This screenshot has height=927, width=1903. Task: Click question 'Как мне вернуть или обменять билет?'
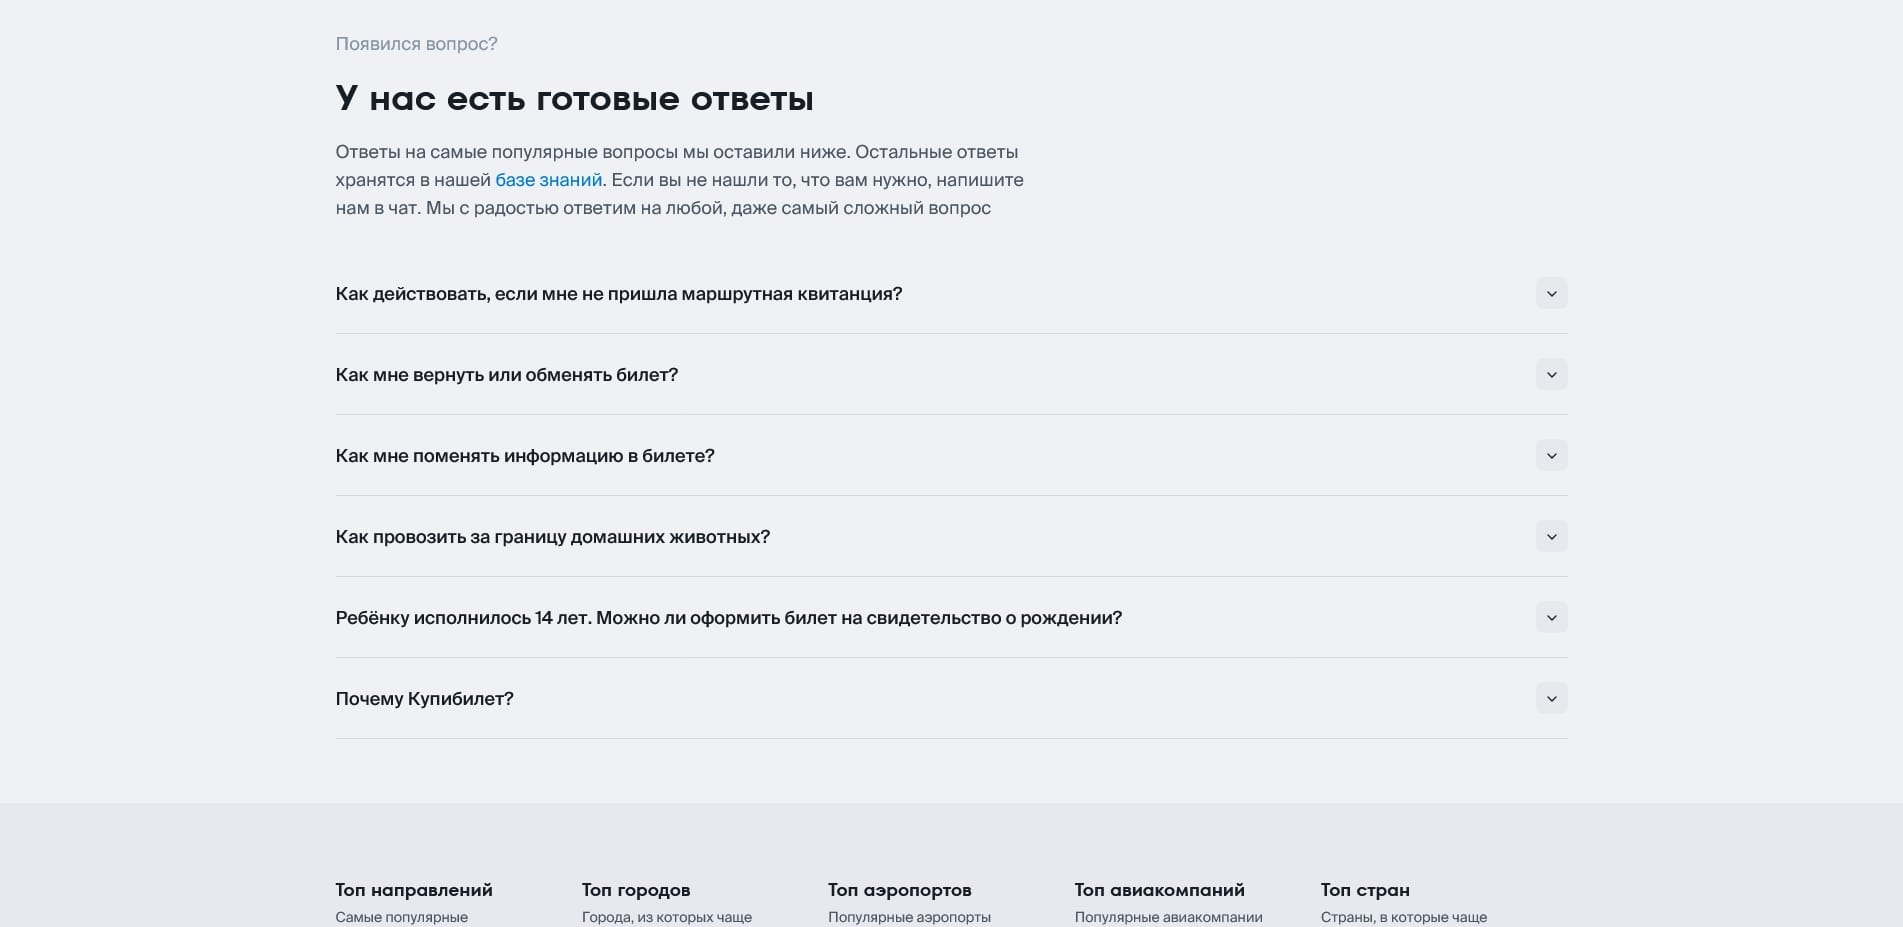[506, 375]
